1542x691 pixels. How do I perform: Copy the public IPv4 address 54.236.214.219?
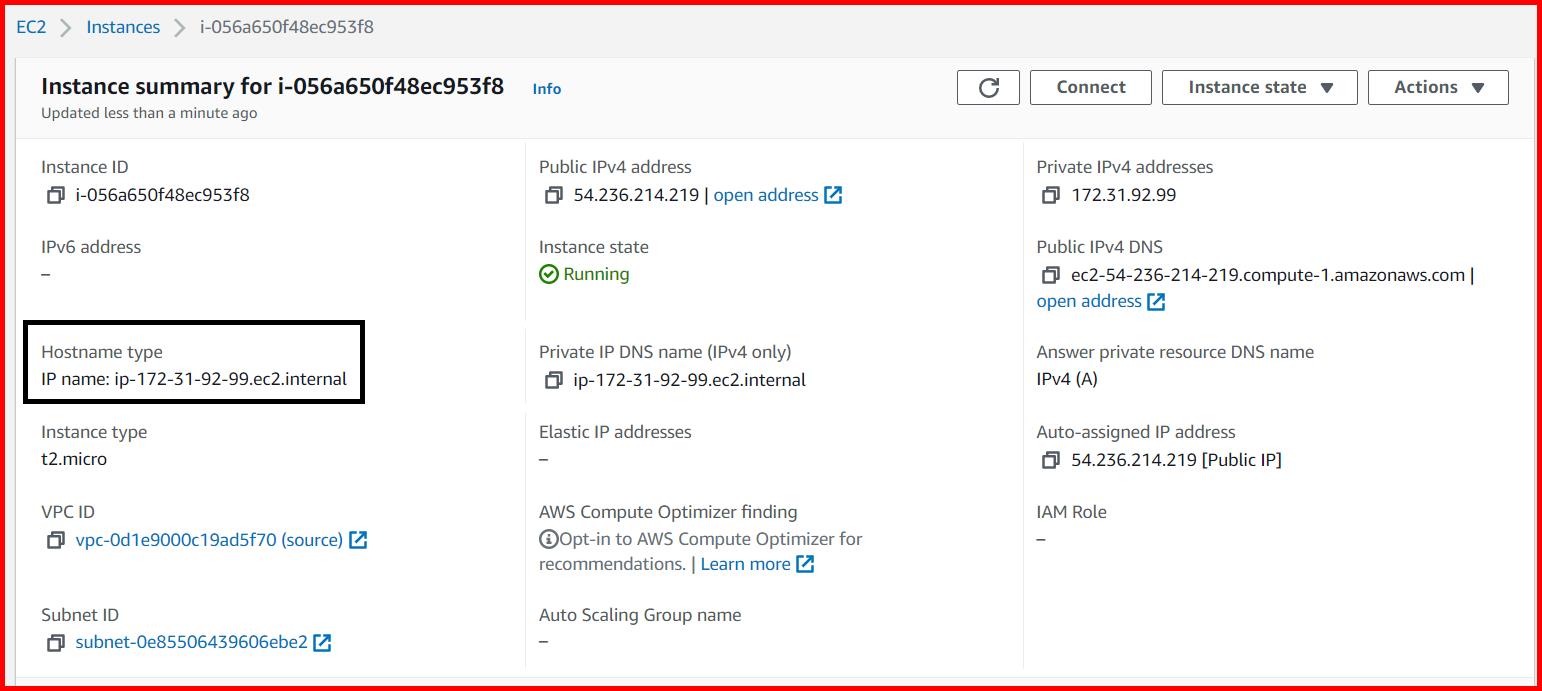555,195
